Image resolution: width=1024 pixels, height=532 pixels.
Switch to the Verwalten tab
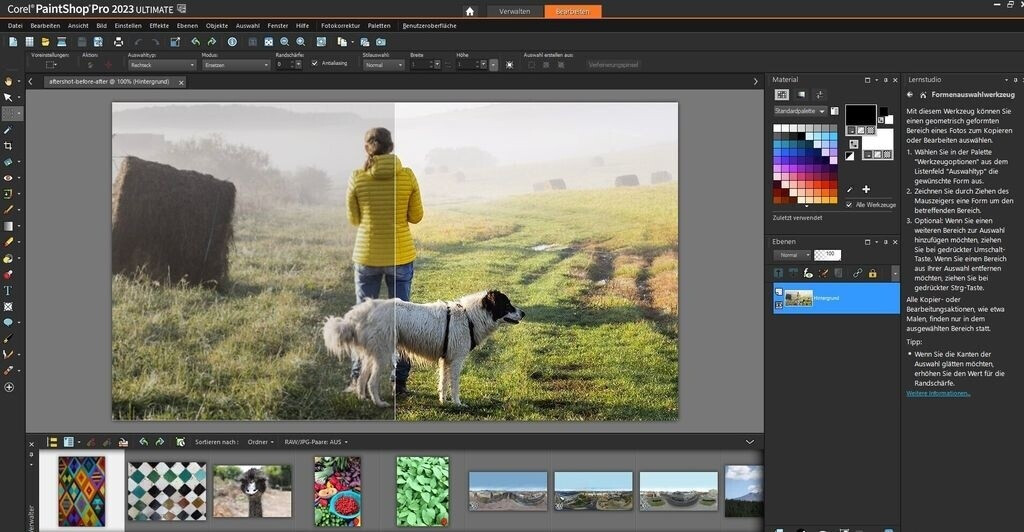[514, 11]
